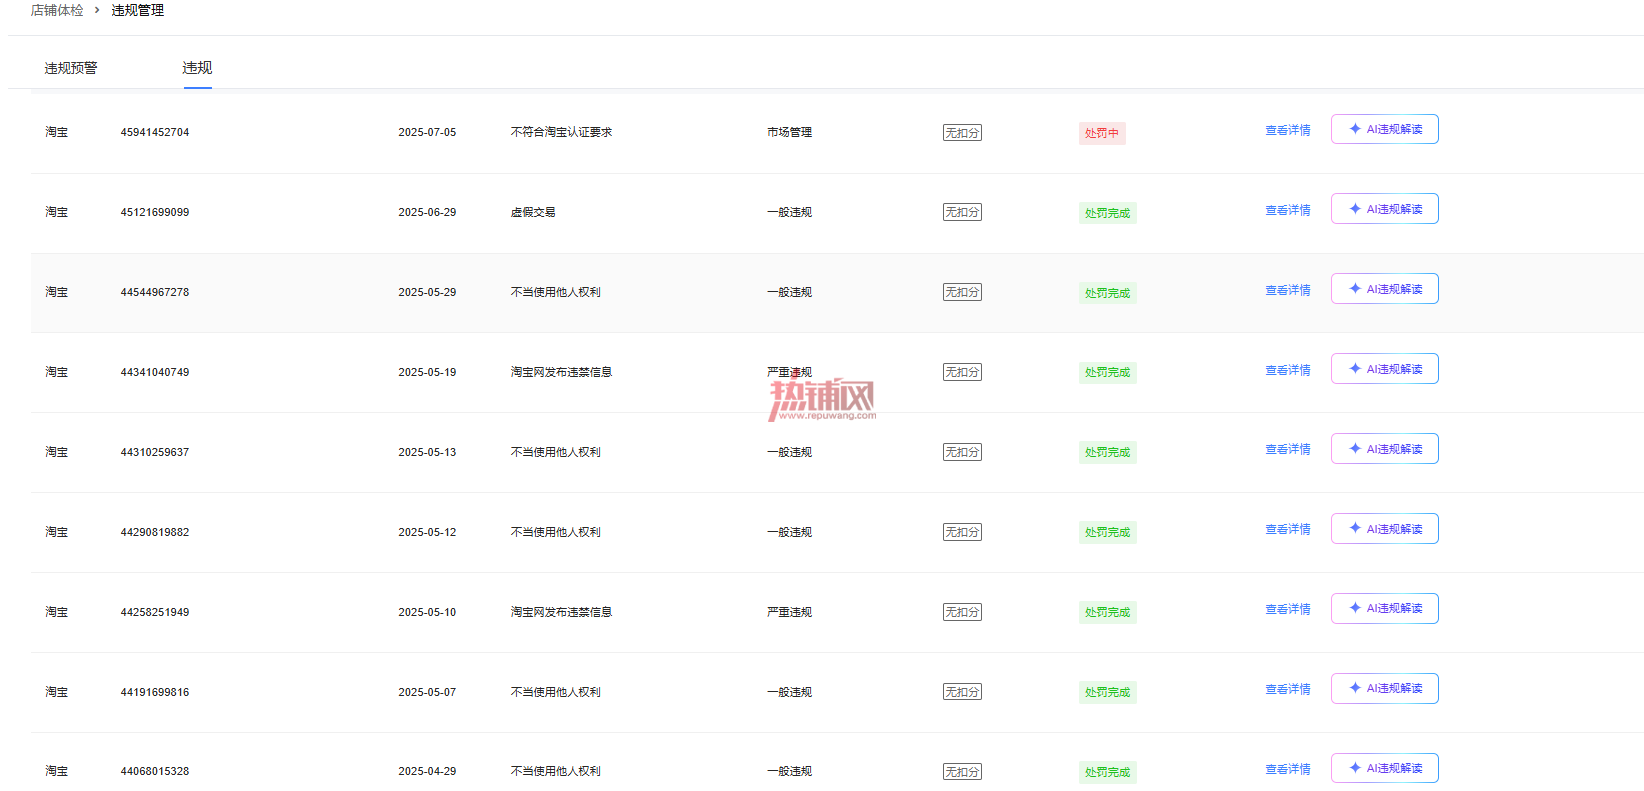The width and height of the screenshot is (1644, 791).
Task: Switch to the 违规预警 tab
Action: [71, 68]
